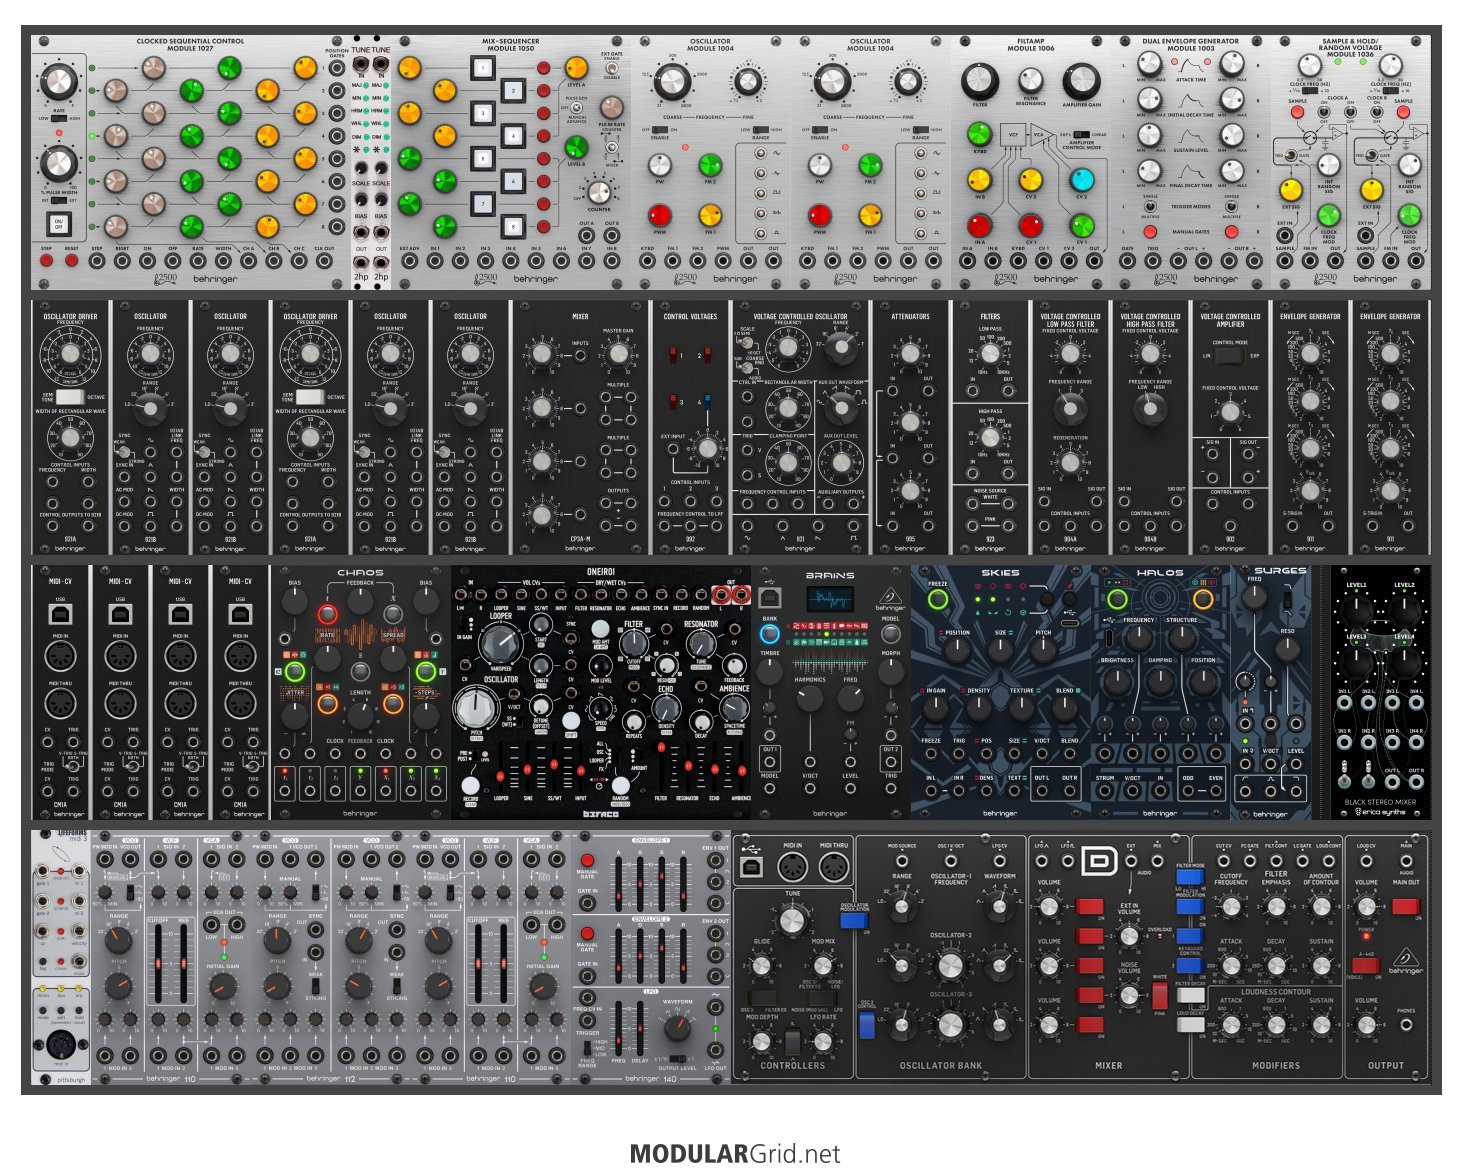Push square button 5 on Mix-Sequencer 1050
This screenshot has height=1175, width=1472.
pos(484,158)
